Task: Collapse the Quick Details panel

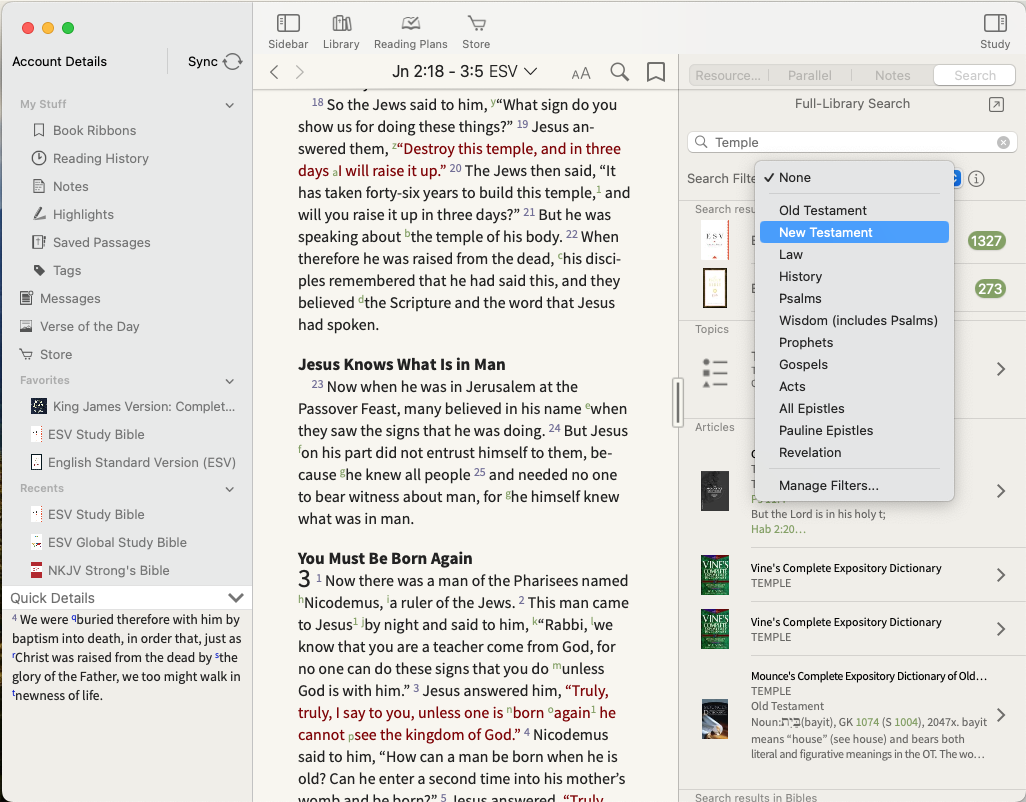Action: 236,598
